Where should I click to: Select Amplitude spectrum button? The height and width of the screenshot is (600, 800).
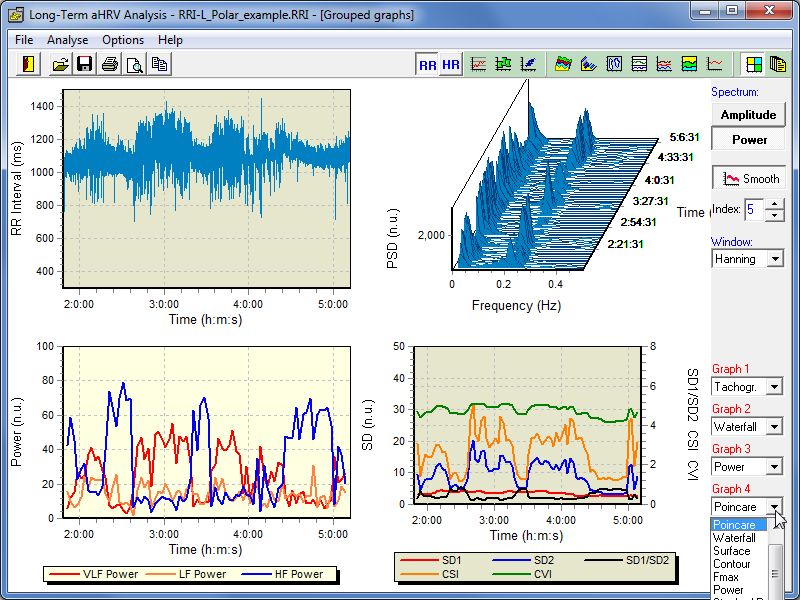point(749,115)
